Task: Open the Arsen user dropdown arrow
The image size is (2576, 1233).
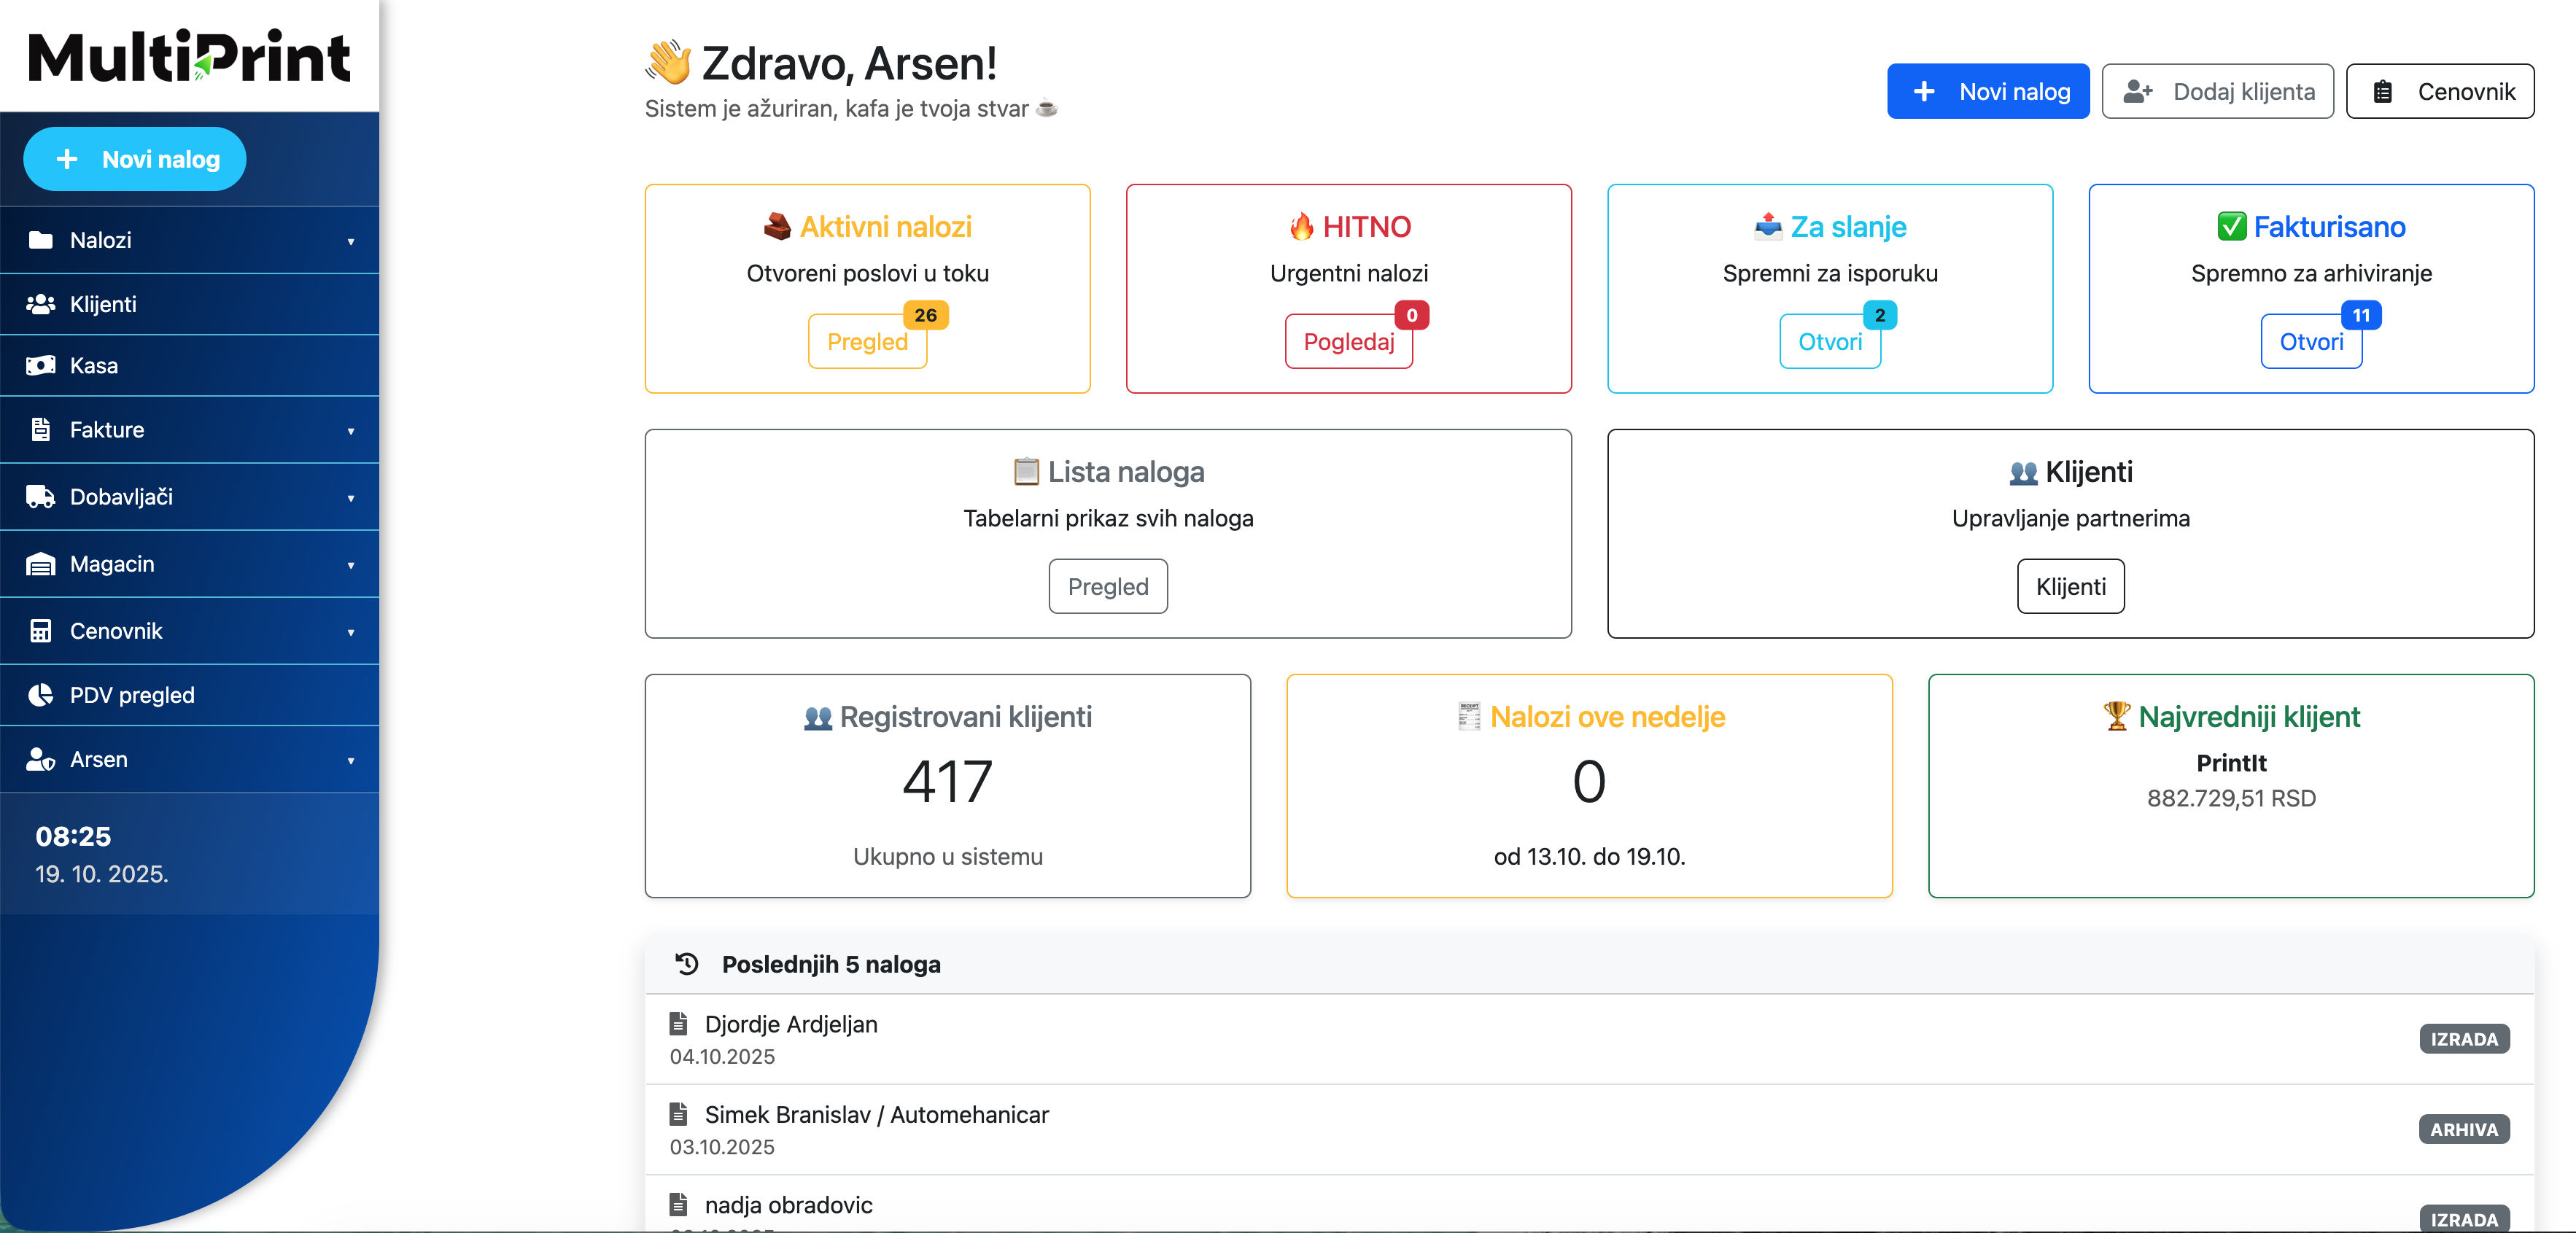Action: point(351,761)
